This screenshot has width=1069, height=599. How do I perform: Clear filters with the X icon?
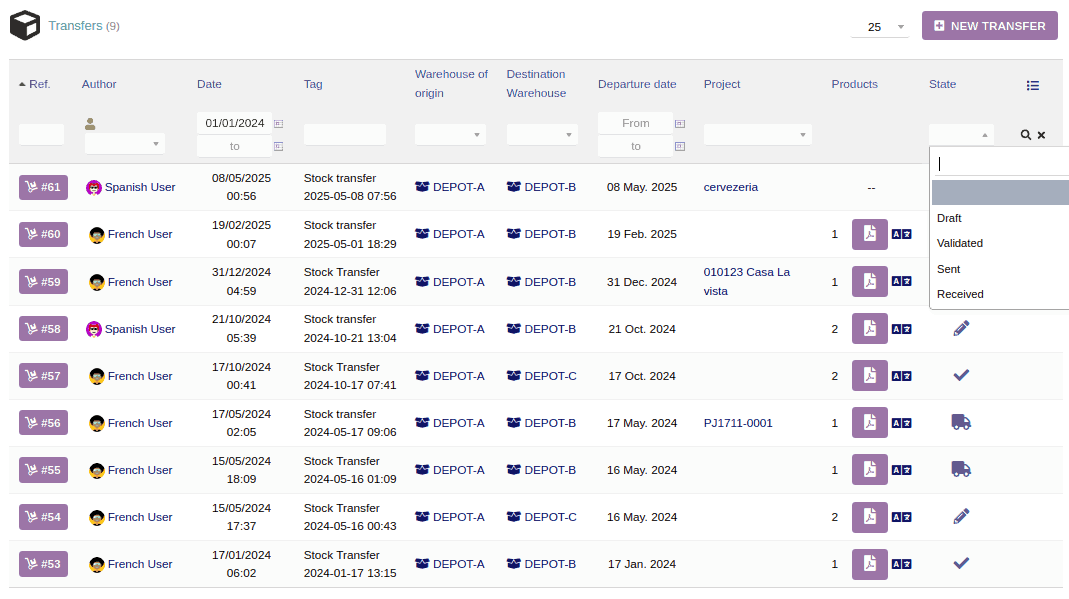coord(1041,135)
